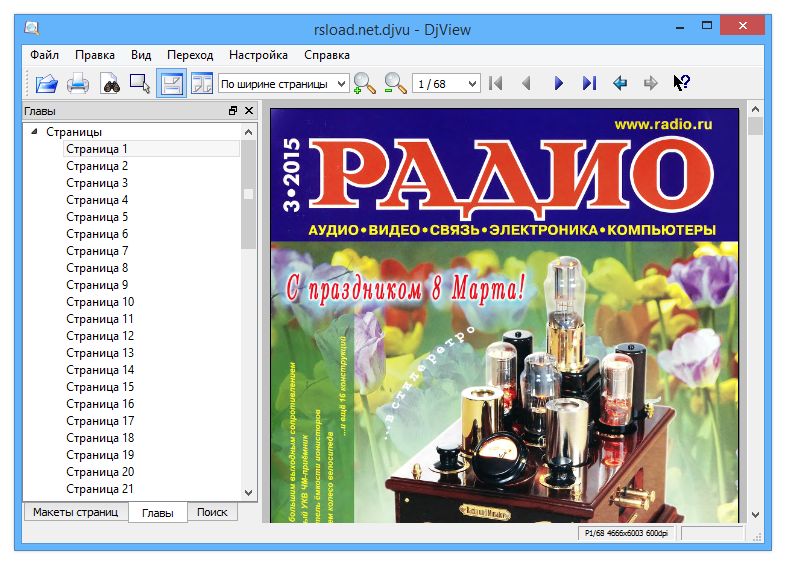Select Страница 7 in the tree

97,251
